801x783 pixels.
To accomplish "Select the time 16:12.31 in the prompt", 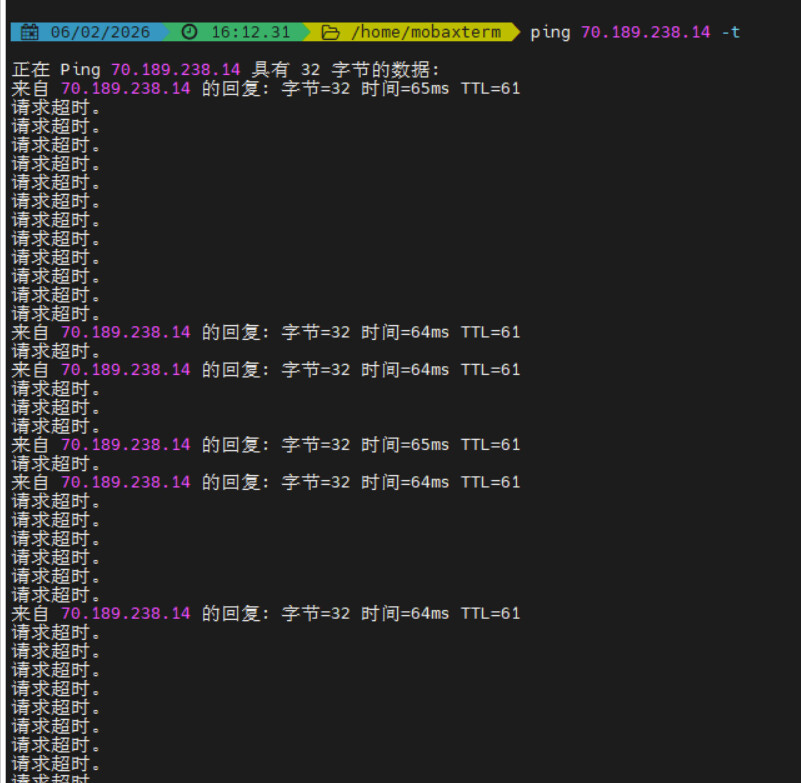I will 250,32.
